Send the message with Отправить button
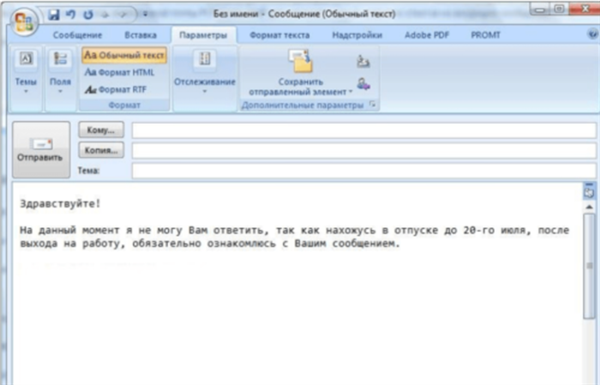600x385 pixels. coord(41,150)
